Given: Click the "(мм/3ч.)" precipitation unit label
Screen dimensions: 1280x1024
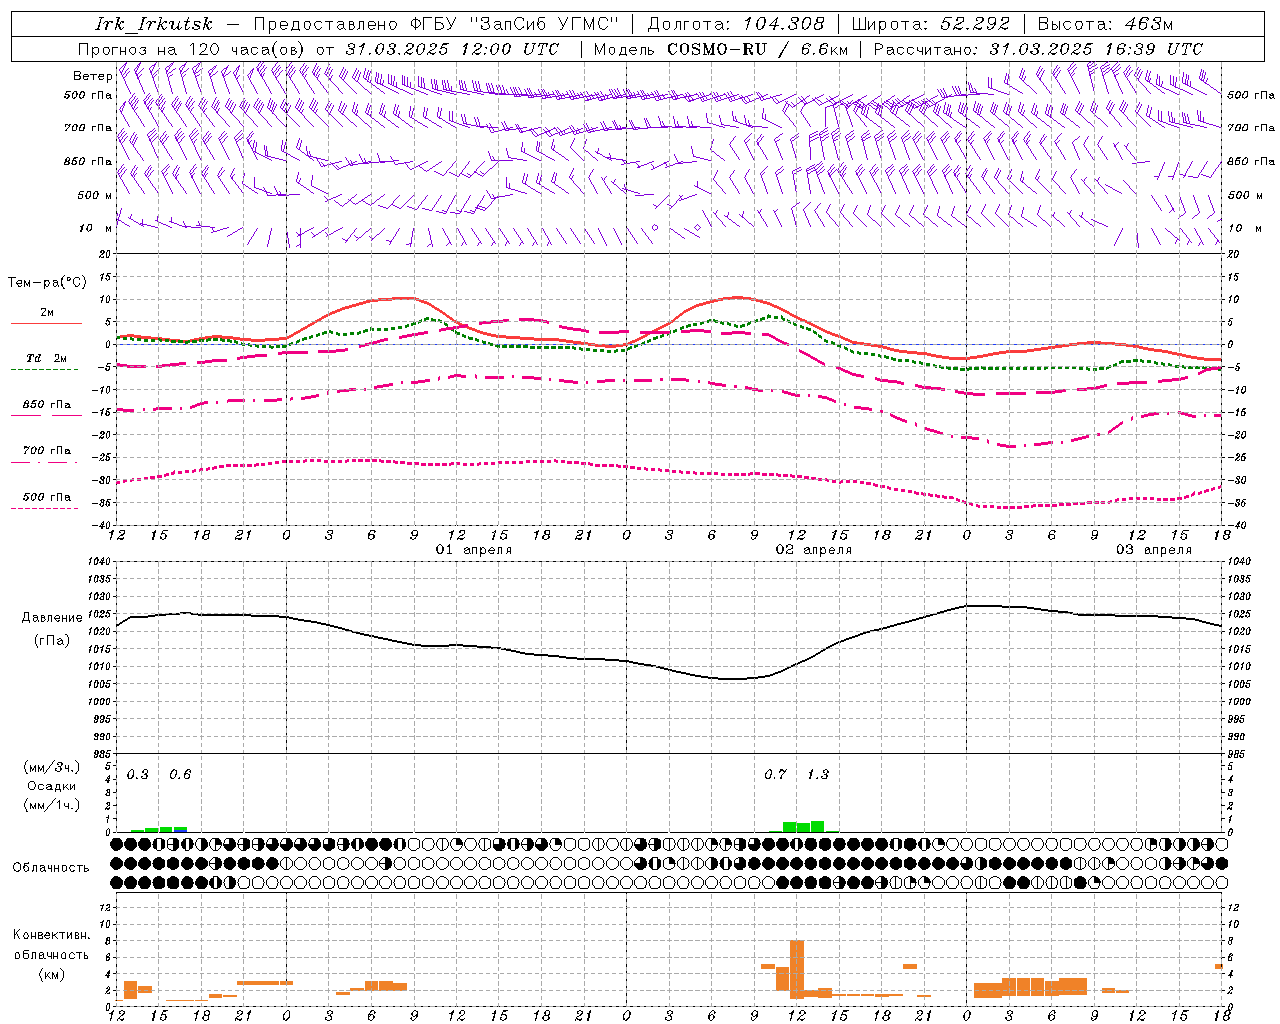Looking at the screenshot, I should (x=52, y=767).
